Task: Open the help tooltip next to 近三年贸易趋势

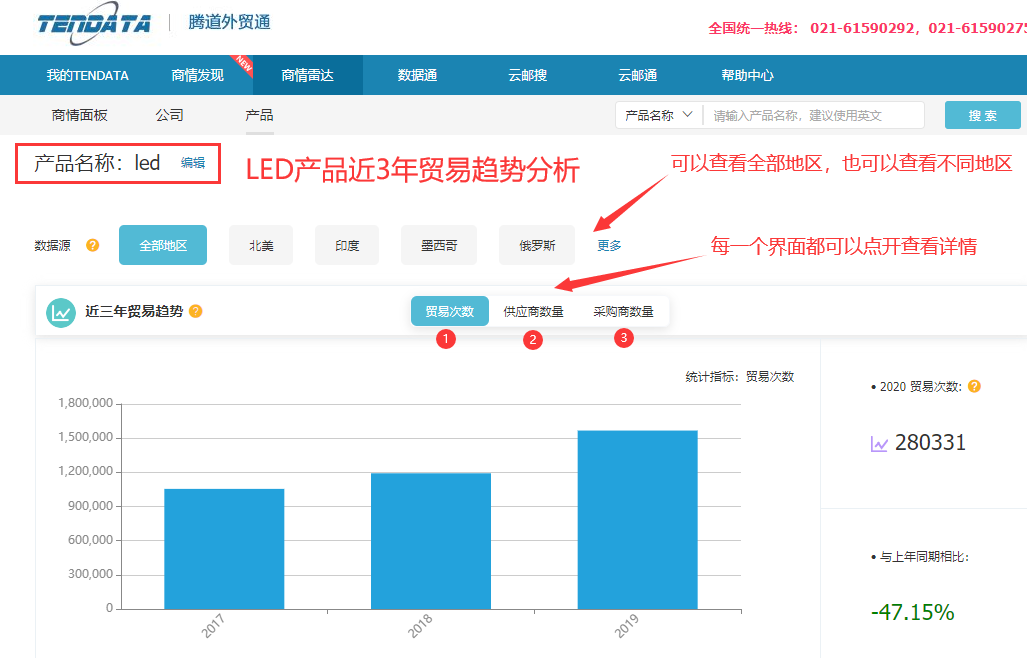Action: 196,311
